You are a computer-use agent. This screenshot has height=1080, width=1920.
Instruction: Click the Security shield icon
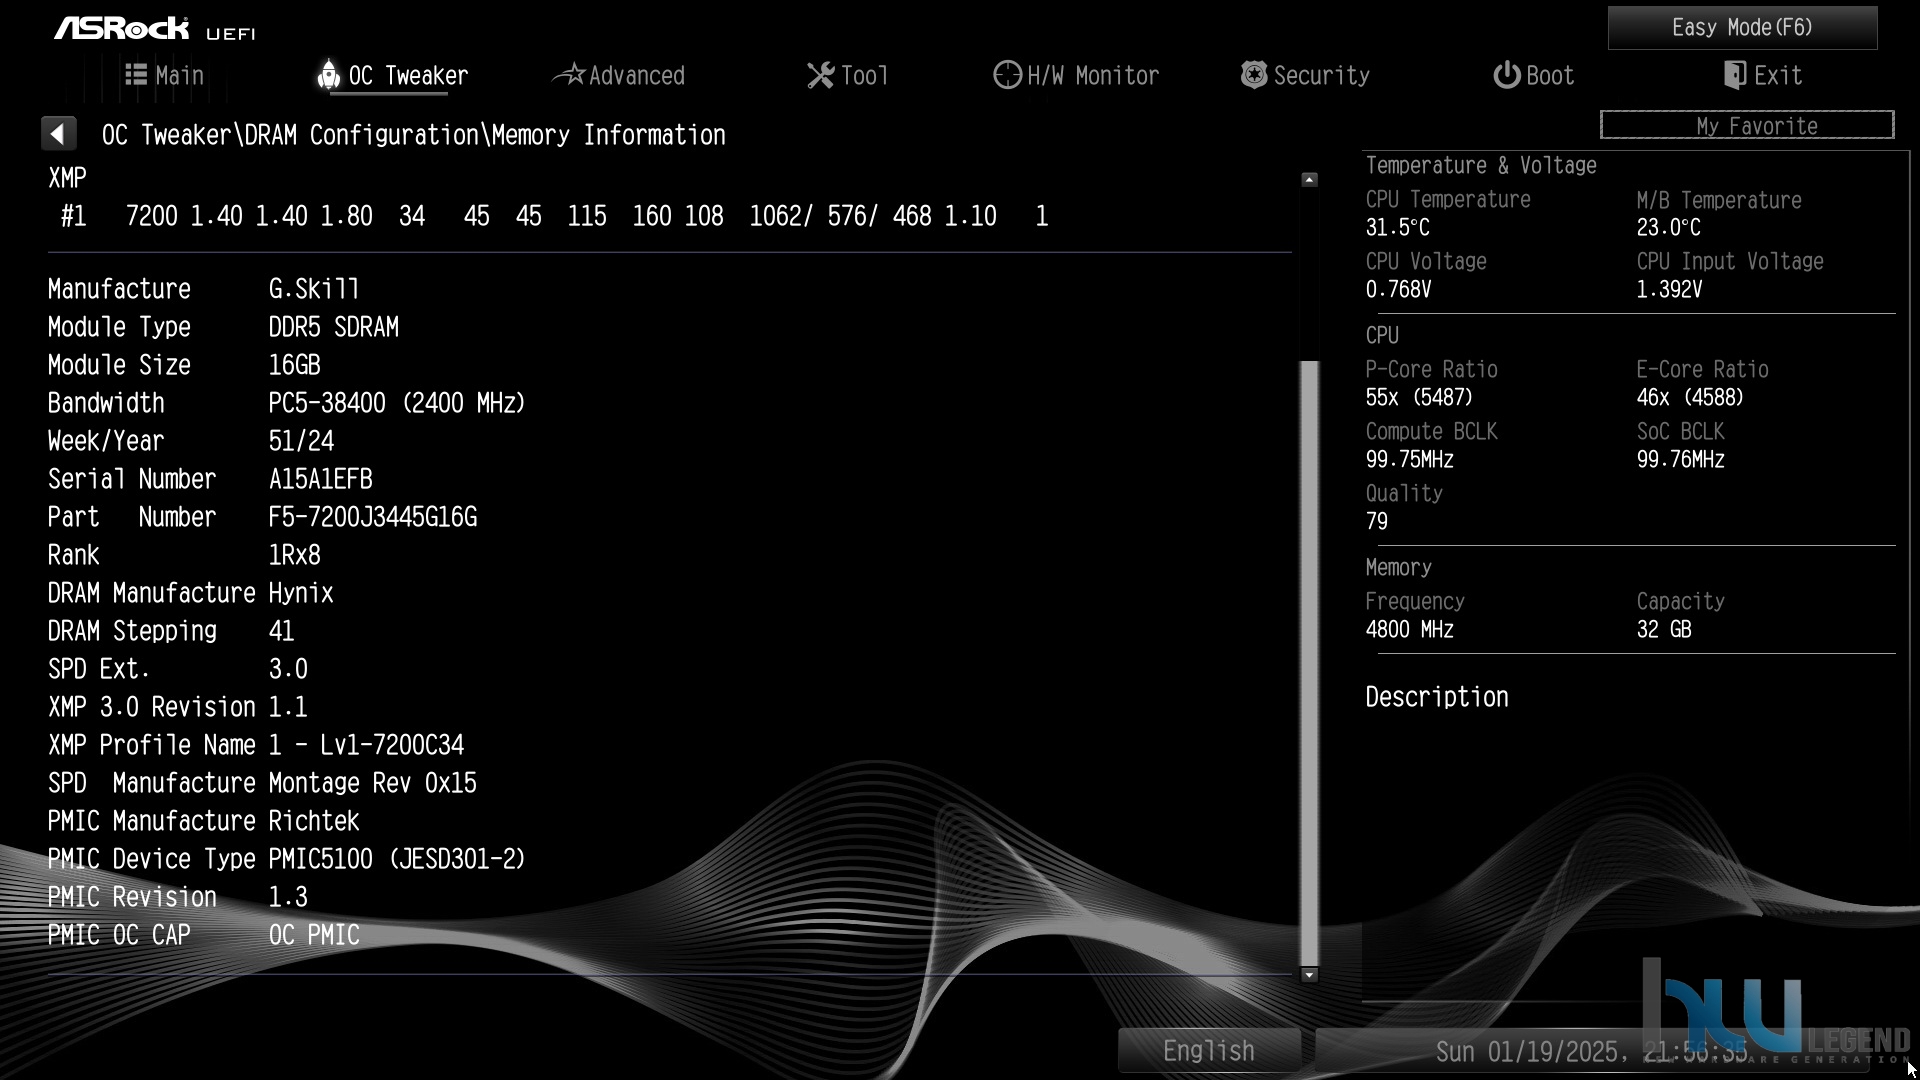coord(1254,75)
